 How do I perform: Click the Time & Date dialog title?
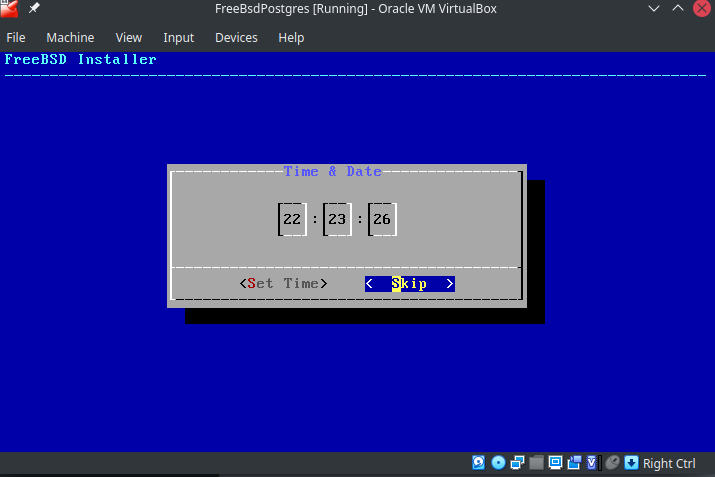[x=332, y=171]
